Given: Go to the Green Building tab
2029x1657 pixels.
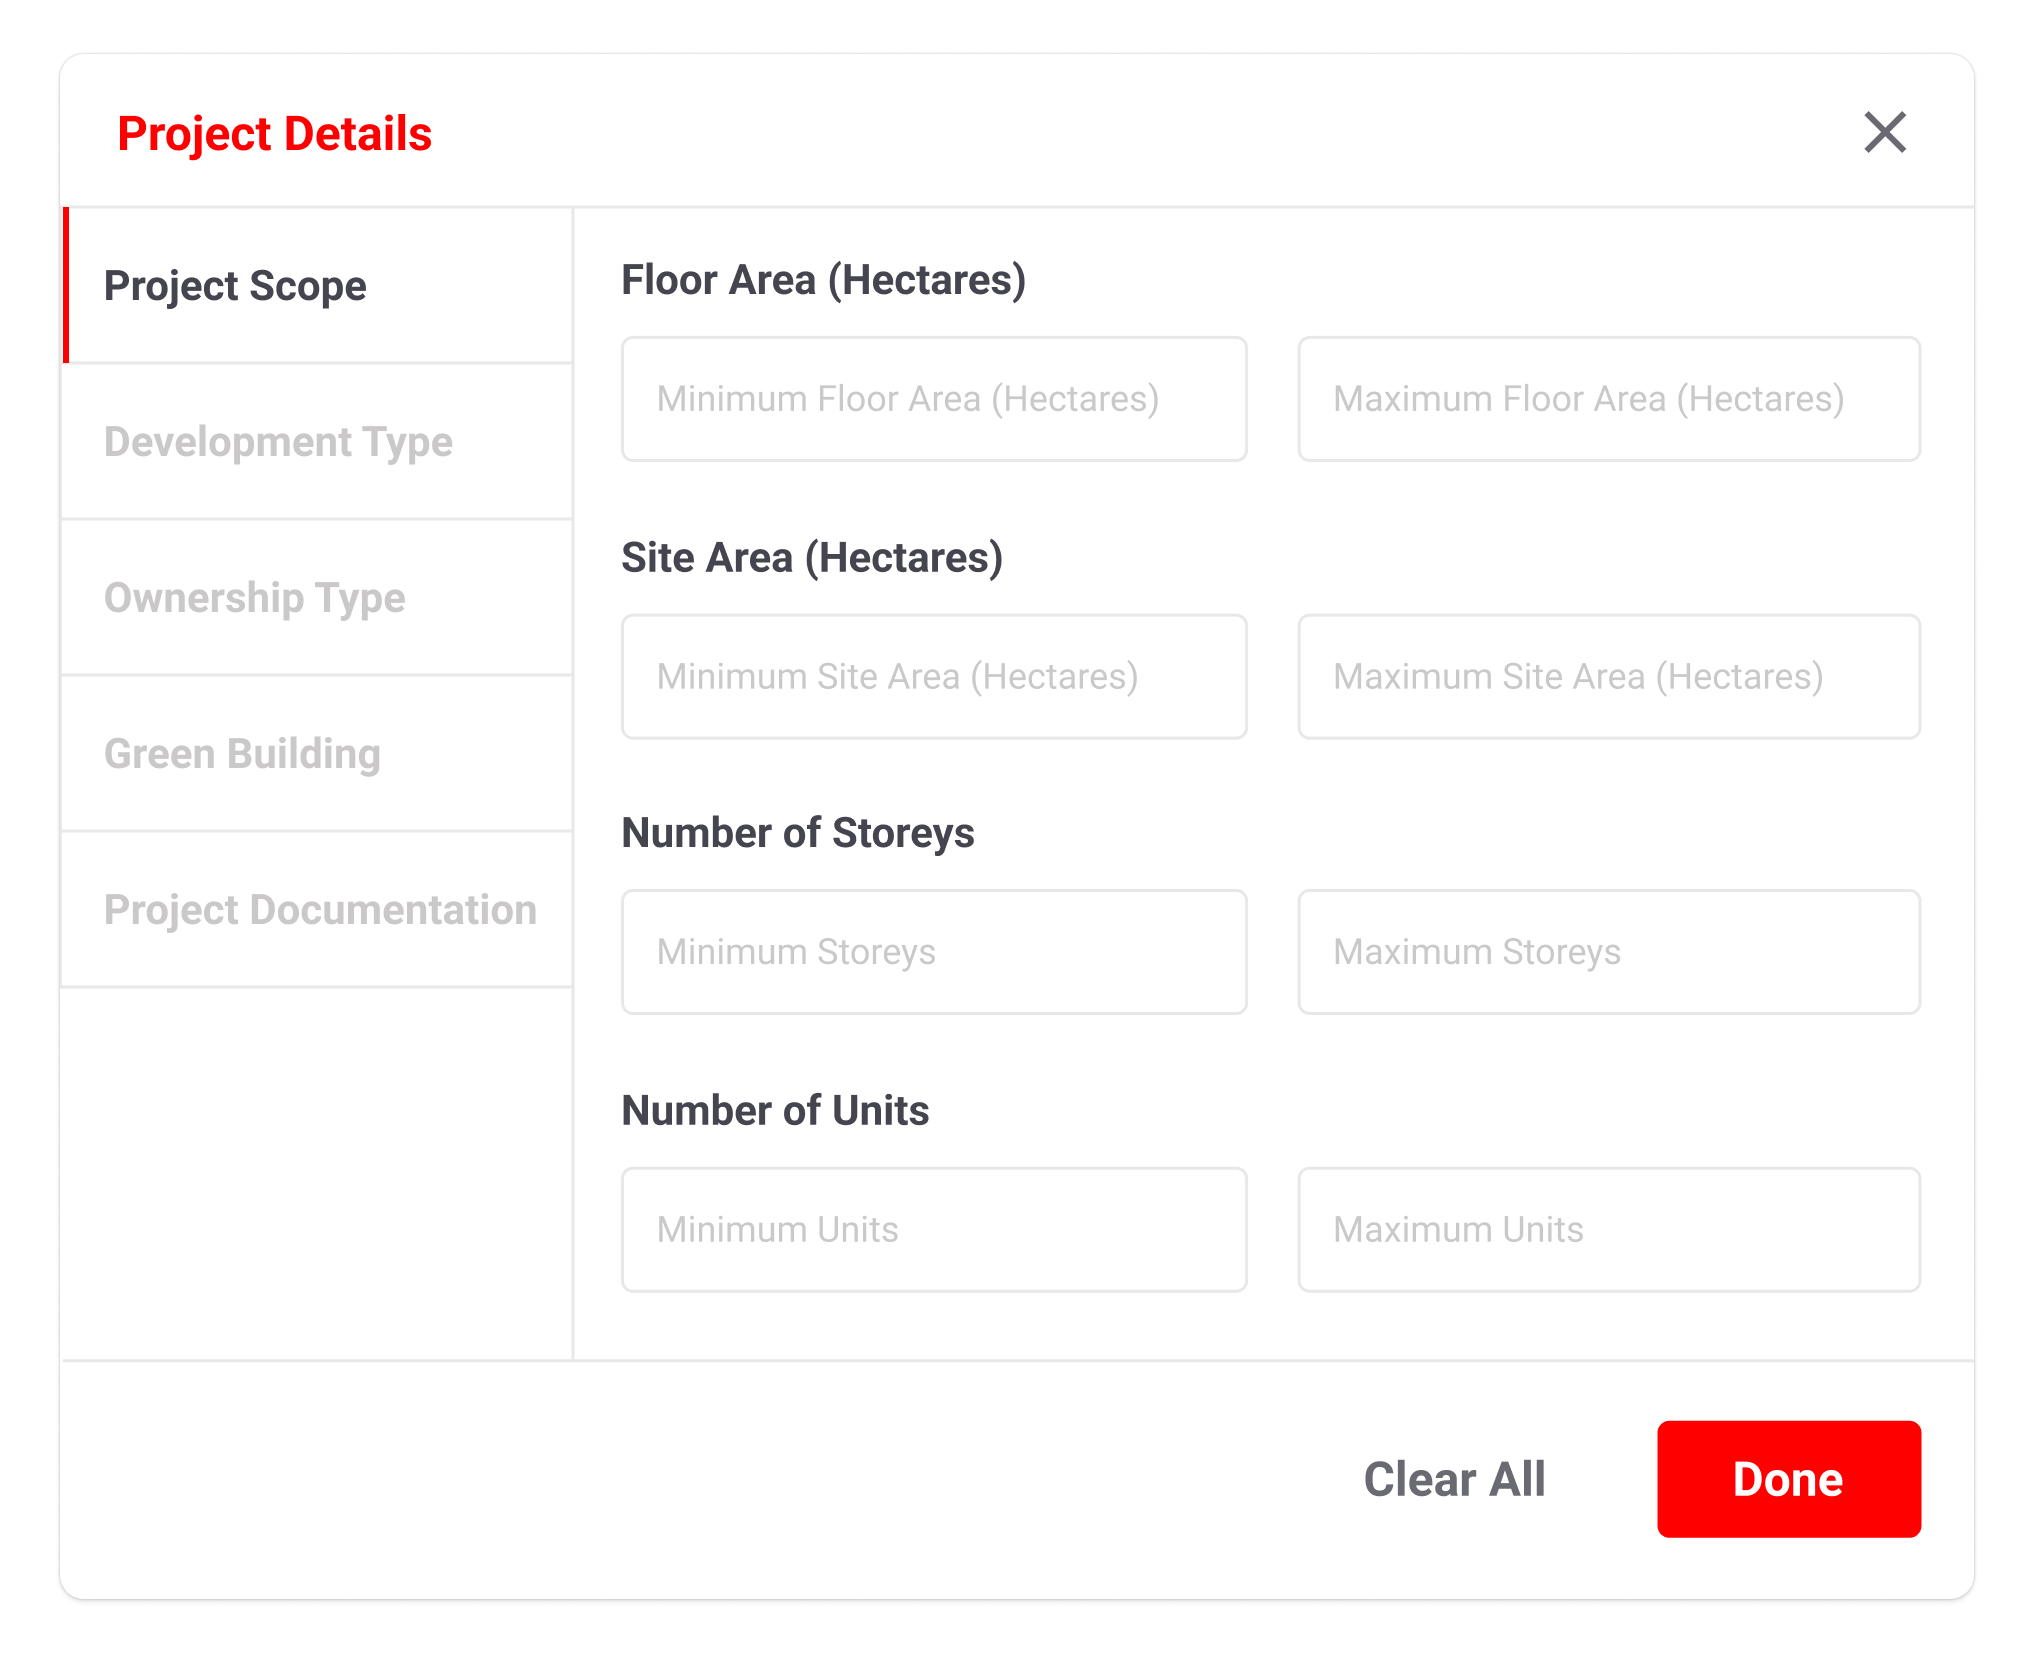Looking at the screenshot, I should [x=242, y=754].
